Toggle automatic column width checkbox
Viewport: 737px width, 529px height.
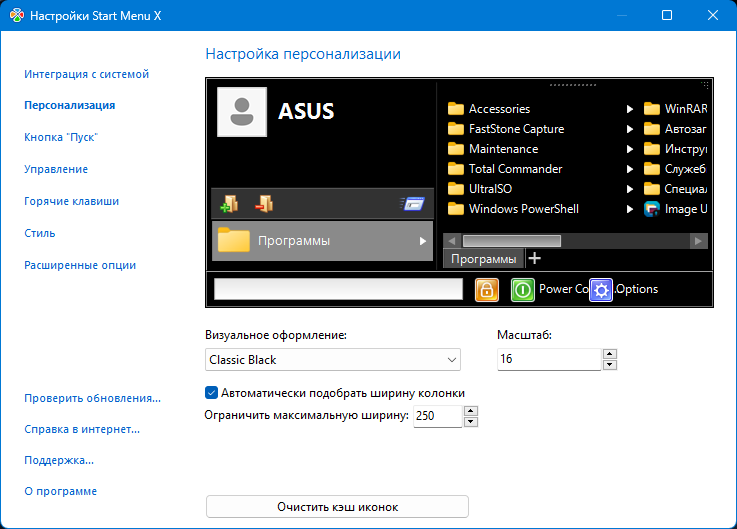pos(211,393)
